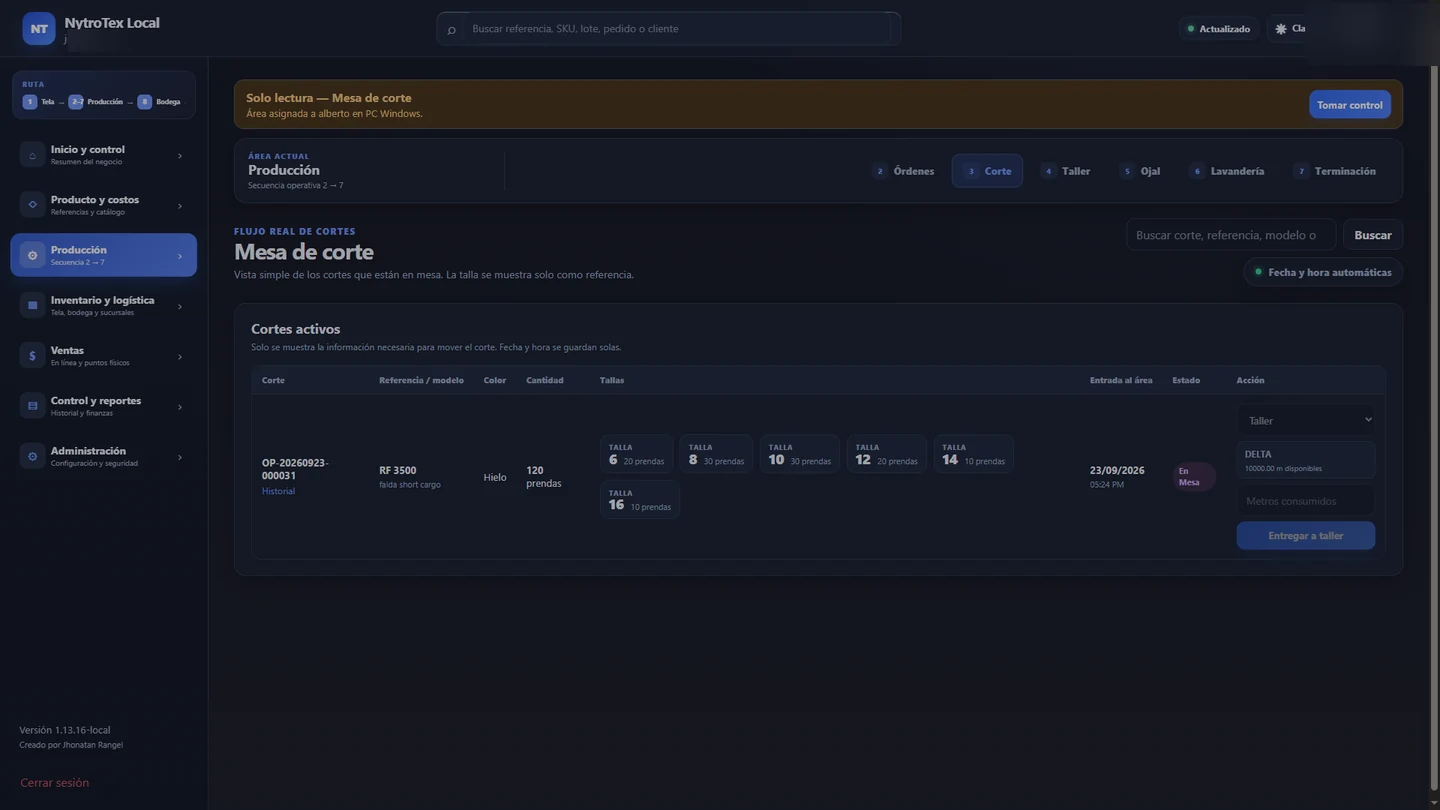Focus the top Buscar referencia, SKU search field

click(680, 29)
